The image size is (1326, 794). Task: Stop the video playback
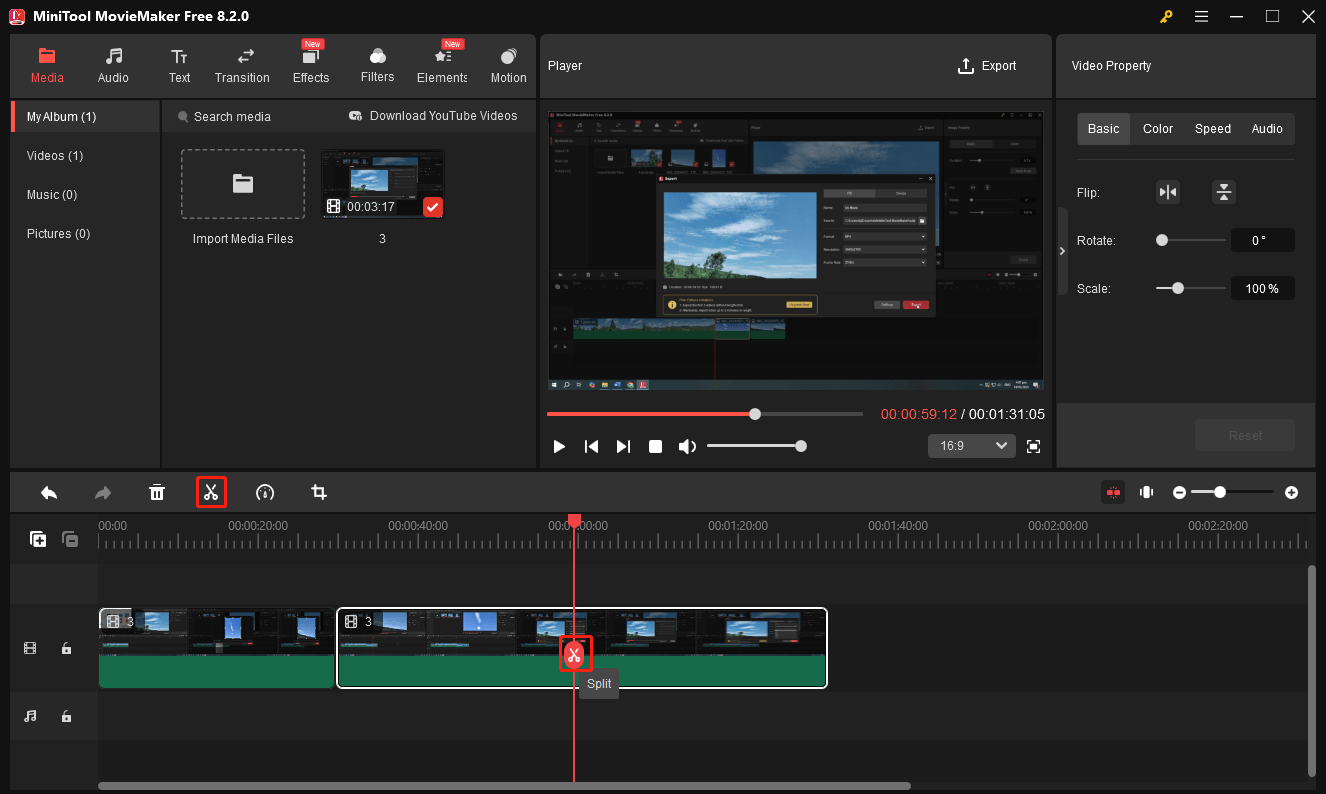(x=656, y=446)
